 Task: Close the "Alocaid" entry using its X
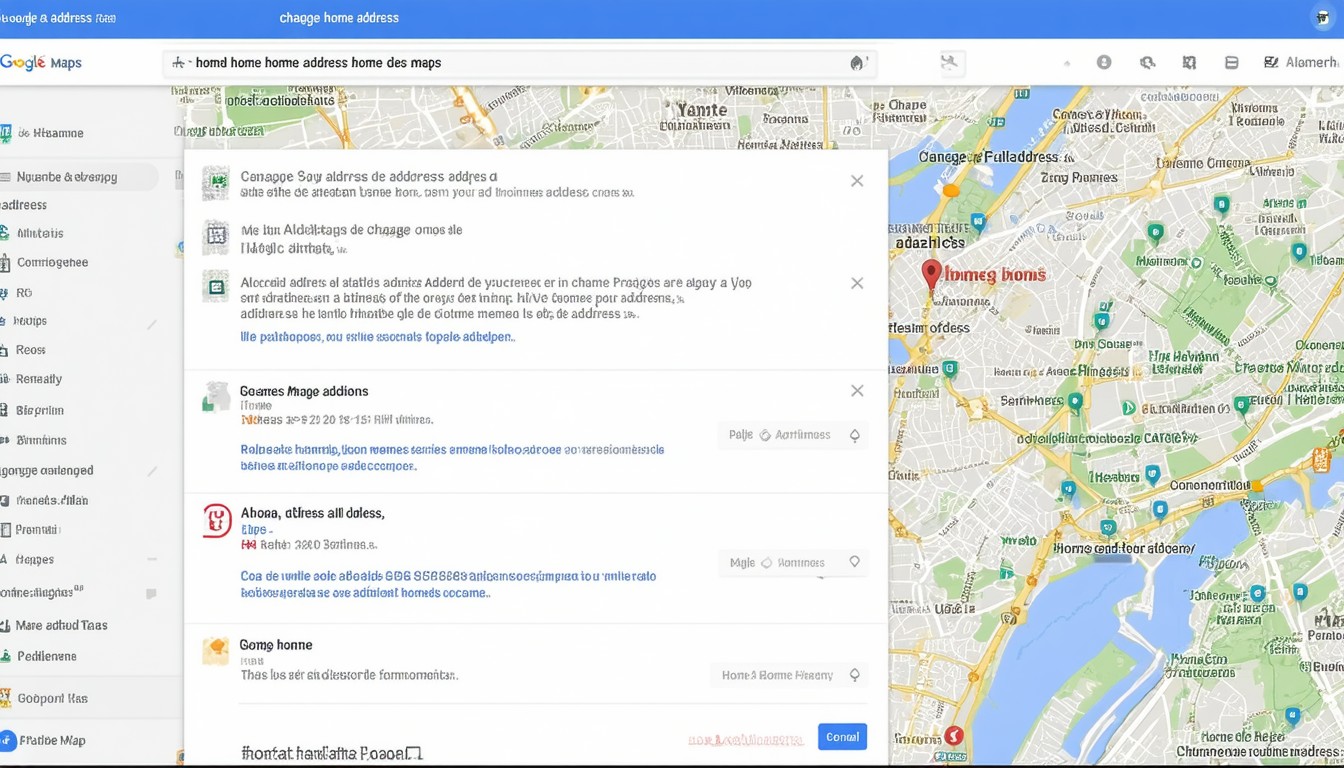pos(857,283)
